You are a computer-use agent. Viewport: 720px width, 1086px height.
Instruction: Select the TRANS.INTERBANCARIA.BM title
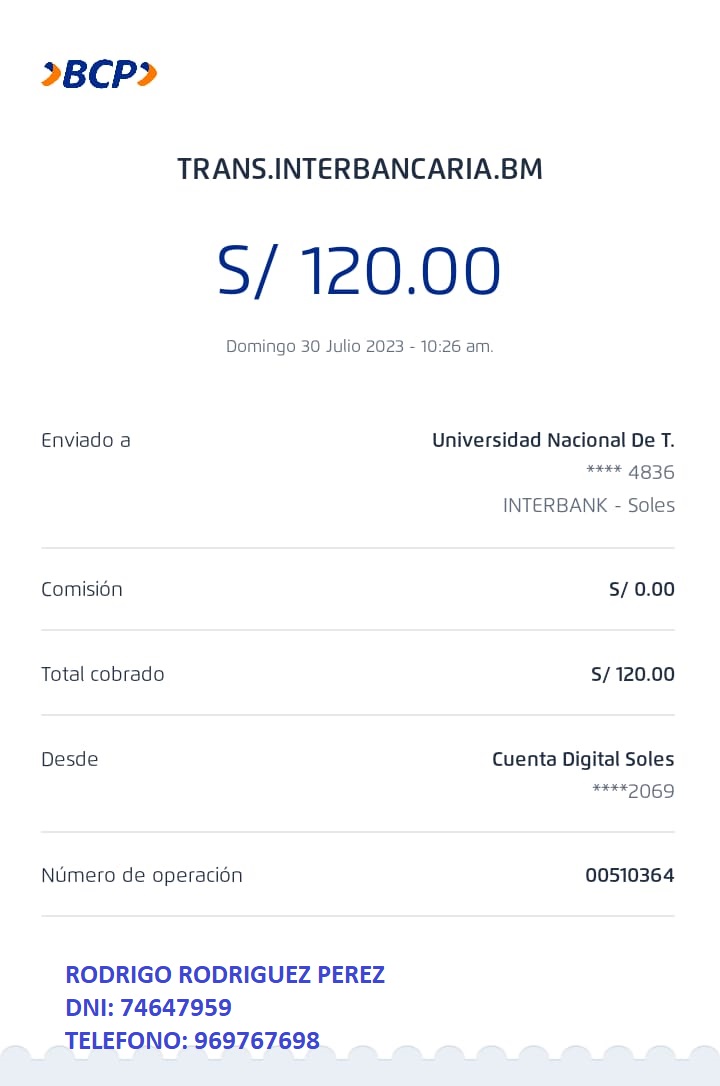tap(360, 169)
